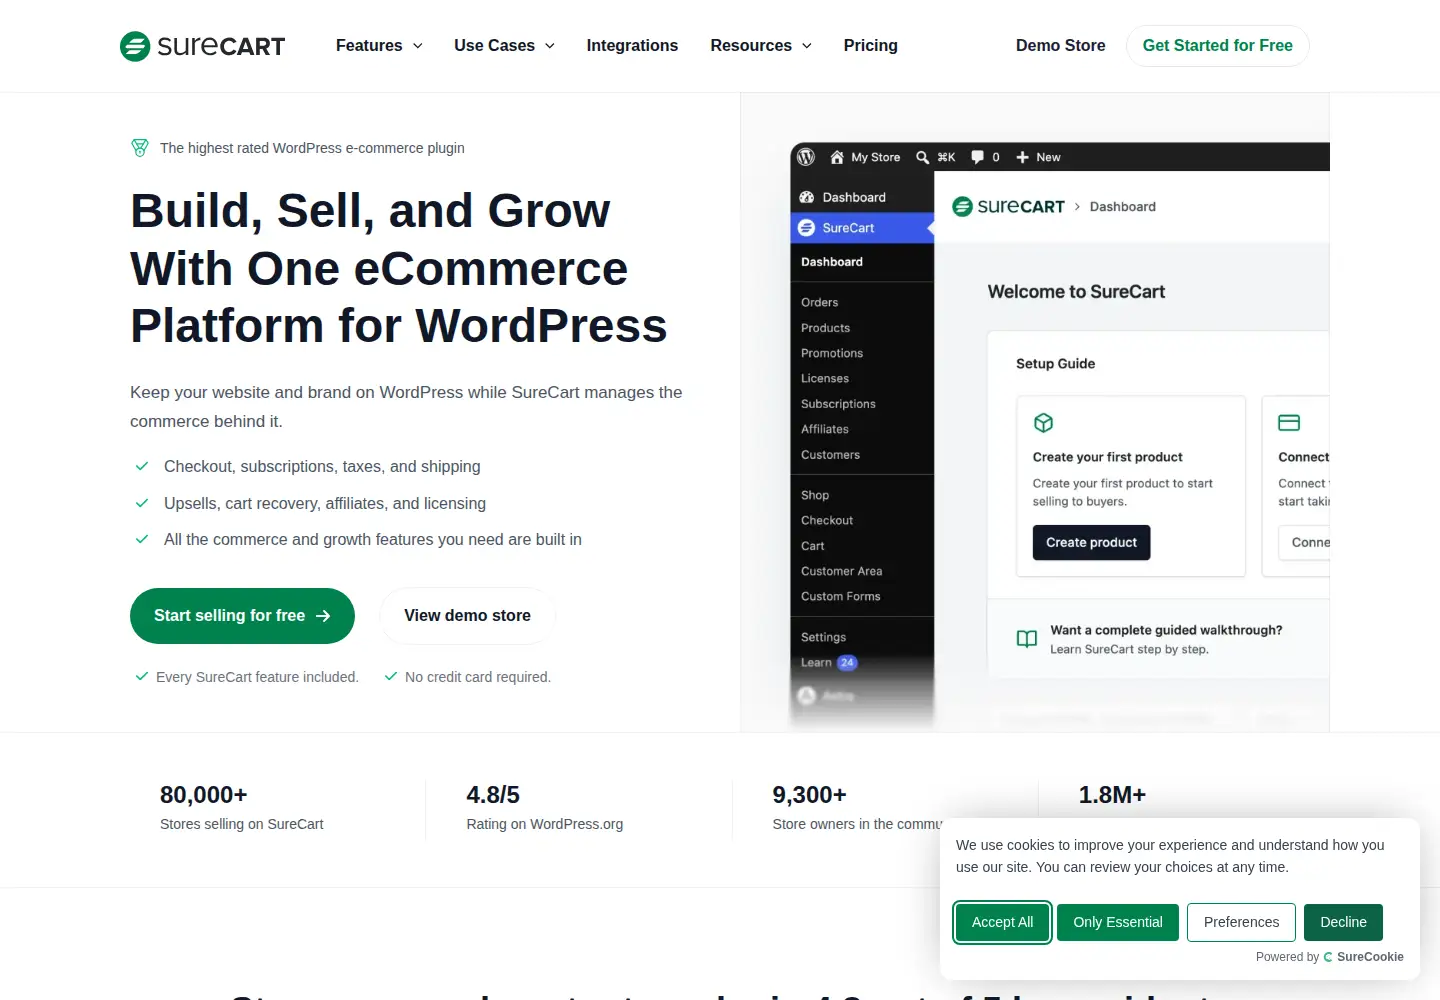Click the search magnifier icon in admin bar

tap(923, 157)
